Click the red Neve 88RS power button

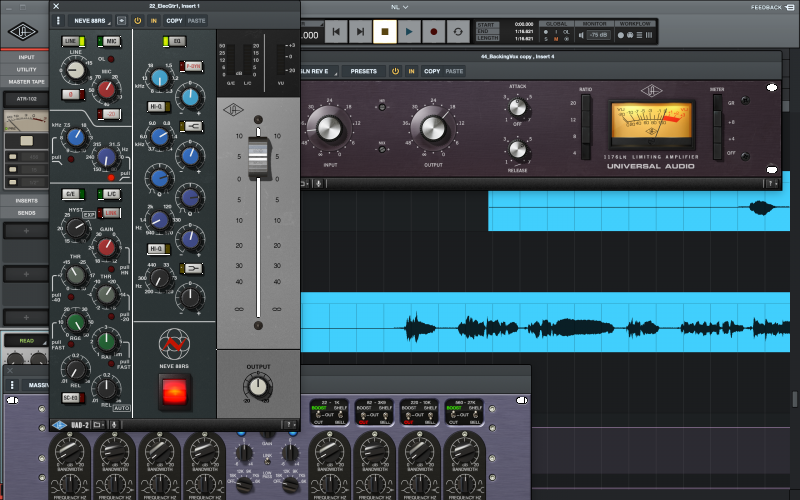[174, 392]
